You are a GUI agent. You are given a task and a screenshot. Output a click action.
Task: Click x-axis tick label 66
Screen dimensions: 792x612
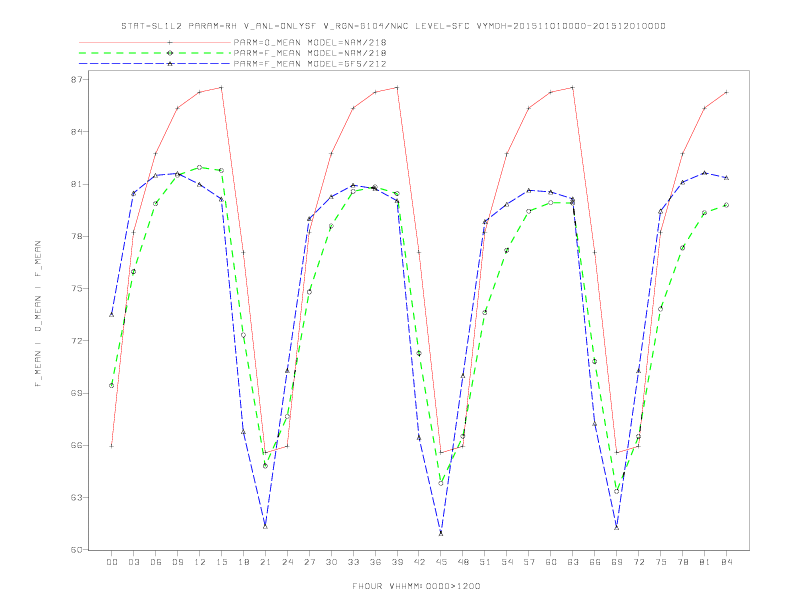tap(595, 562)
